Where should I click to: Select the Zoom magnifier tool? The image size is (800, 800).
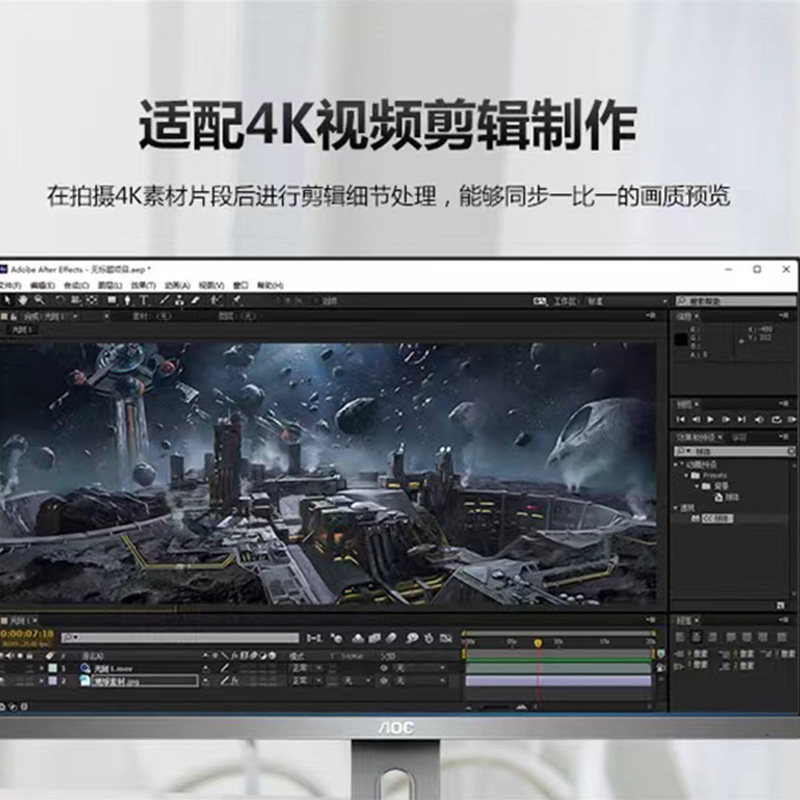pos(40,301)
